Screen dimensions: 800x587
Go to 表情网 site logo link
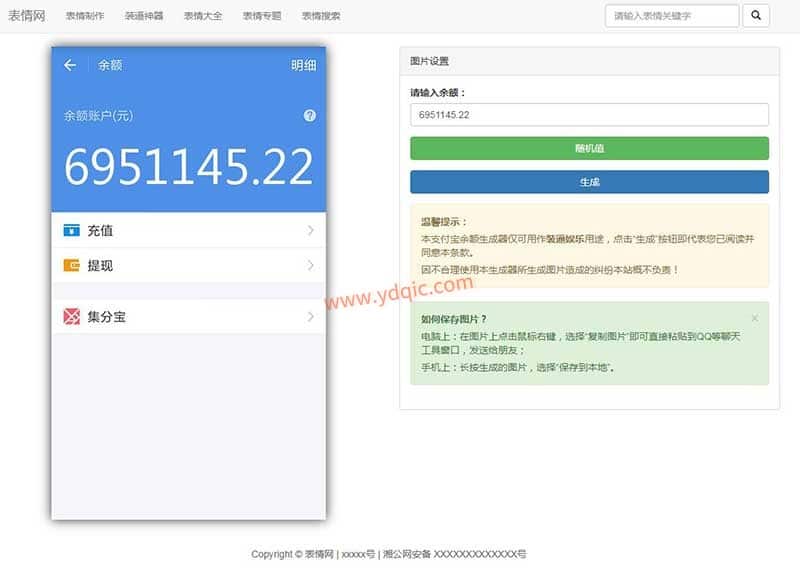pos(27,16)
